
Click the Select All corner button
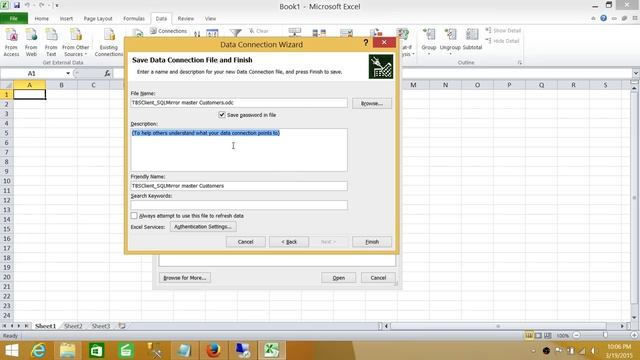7,85
